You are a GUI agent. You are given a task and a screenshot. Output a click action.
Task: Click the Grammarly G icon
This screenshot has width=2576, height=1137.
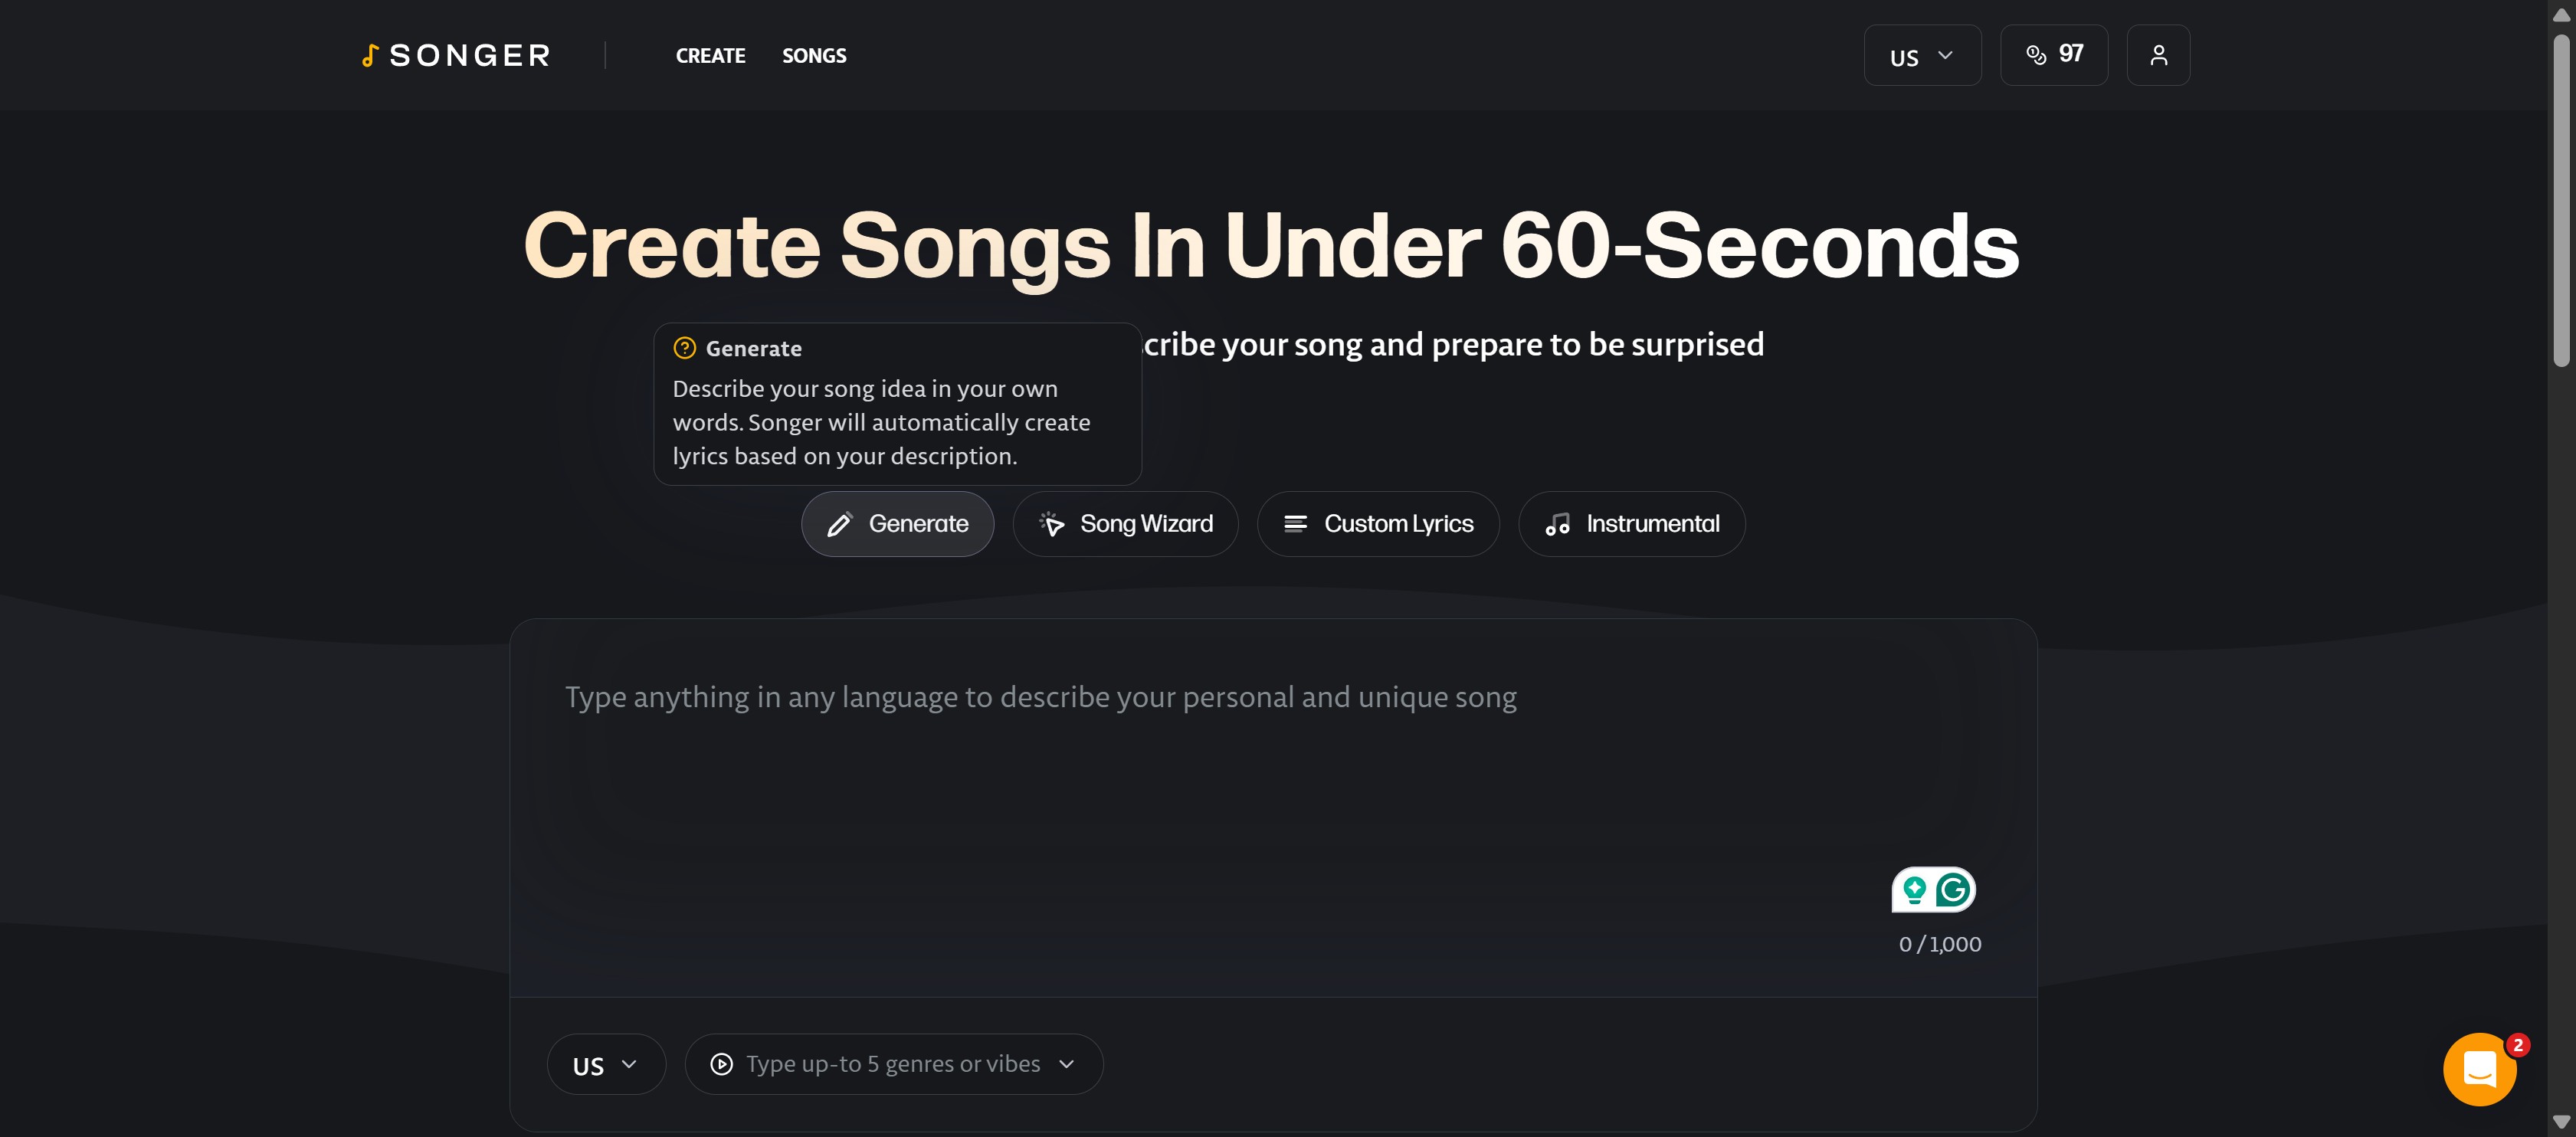(x=1952, y=889)
